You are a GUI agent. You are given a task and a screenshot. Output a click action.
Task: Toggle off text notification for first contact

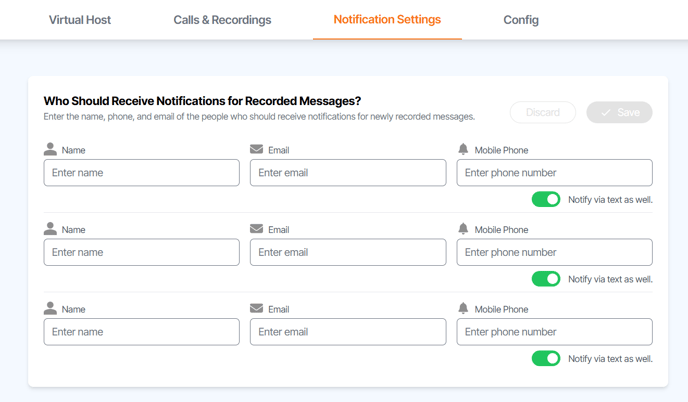[546, 199]
